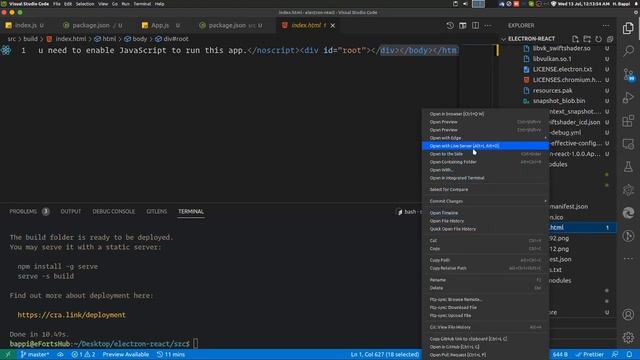Click Prettier in the status bar

point(590,354)
